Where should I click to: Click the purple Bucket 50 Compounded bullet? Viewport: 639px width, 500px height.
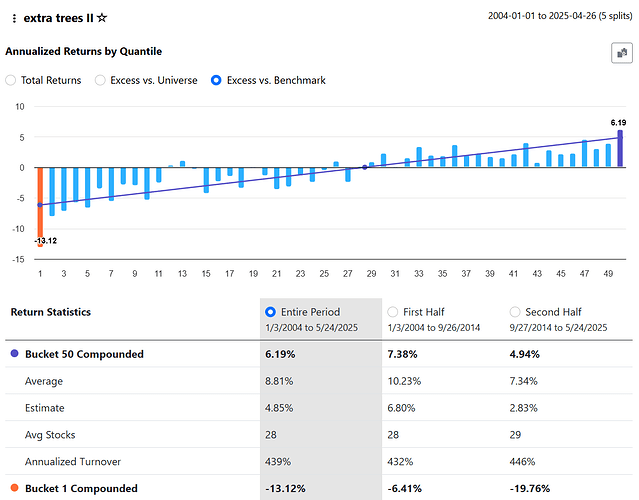[13, 354]
